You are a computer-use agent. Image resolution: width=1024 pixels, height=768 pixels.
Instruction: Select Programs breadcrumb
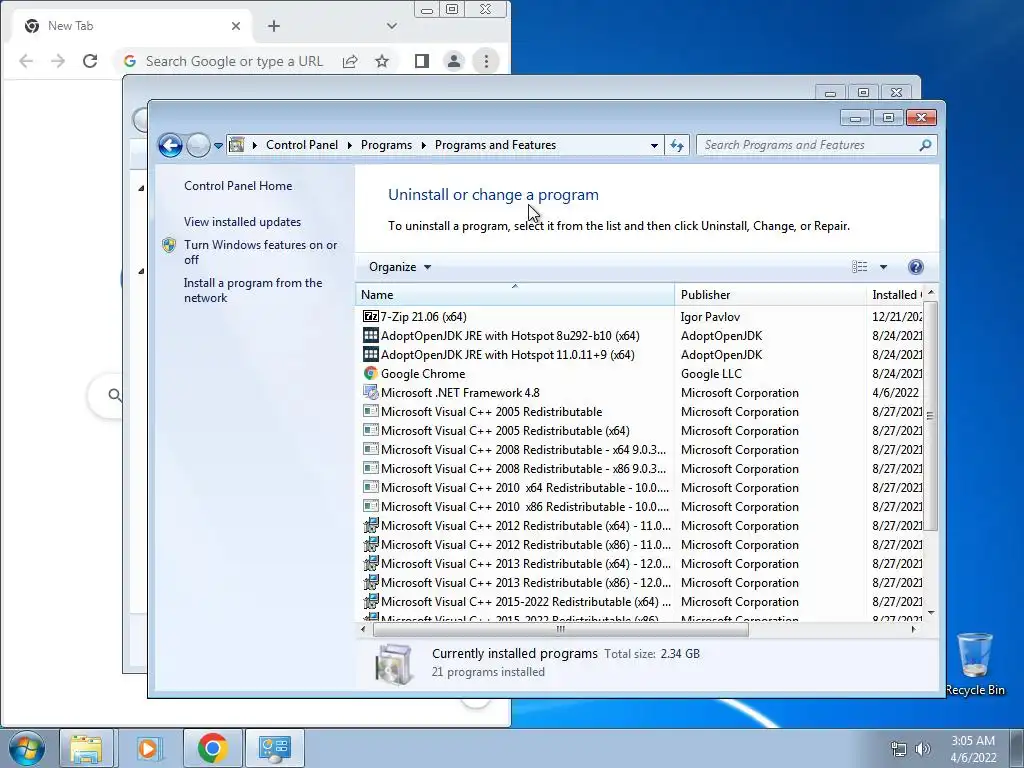(x=386, y=145)
